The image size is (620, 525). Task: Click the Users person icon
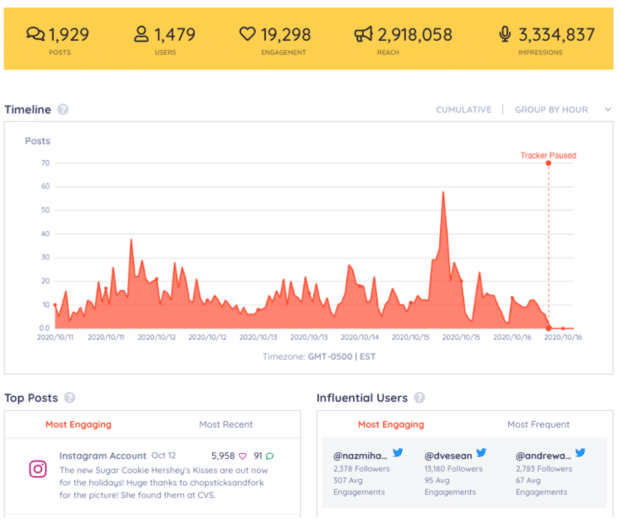click(x=141, y=35)
